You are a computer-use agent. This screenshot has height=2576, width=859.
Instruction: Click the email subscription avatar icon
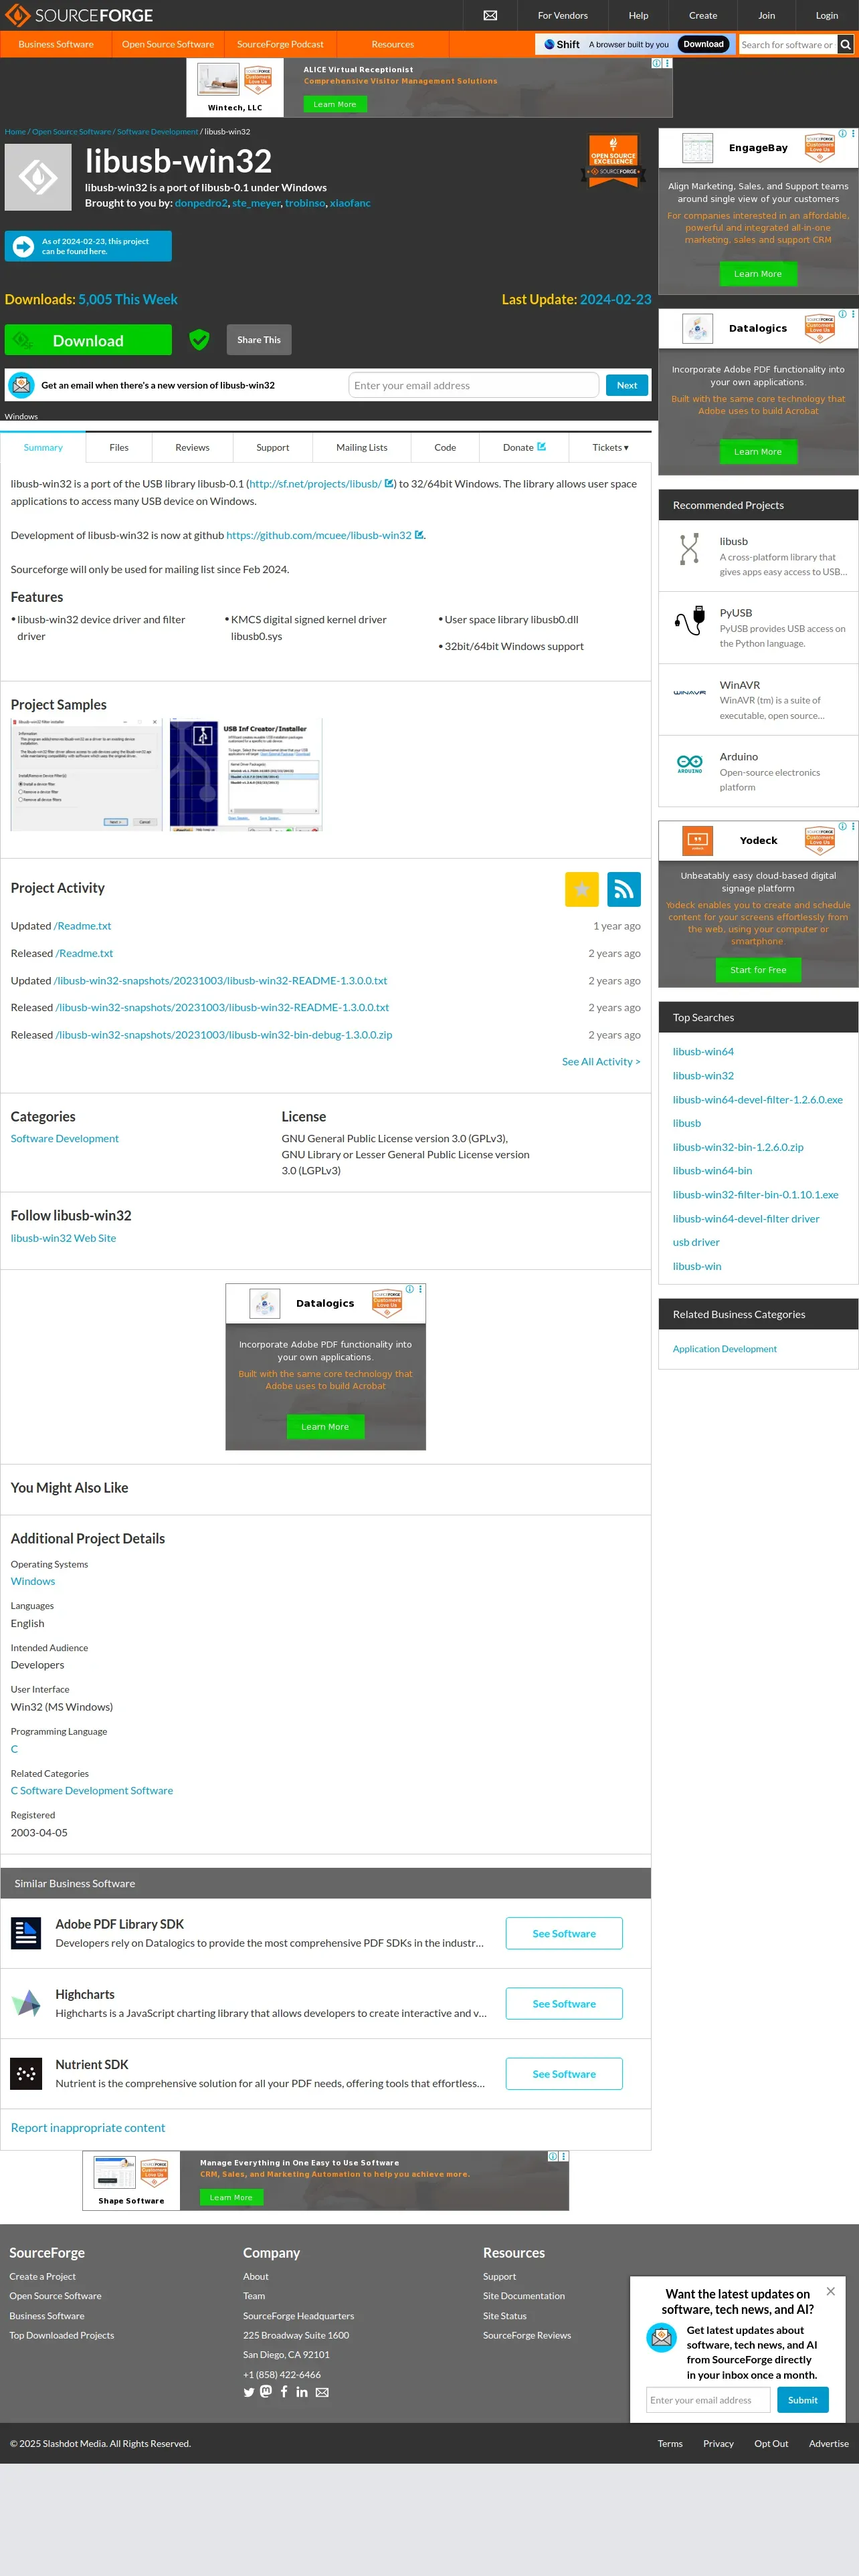coord(20,385)
